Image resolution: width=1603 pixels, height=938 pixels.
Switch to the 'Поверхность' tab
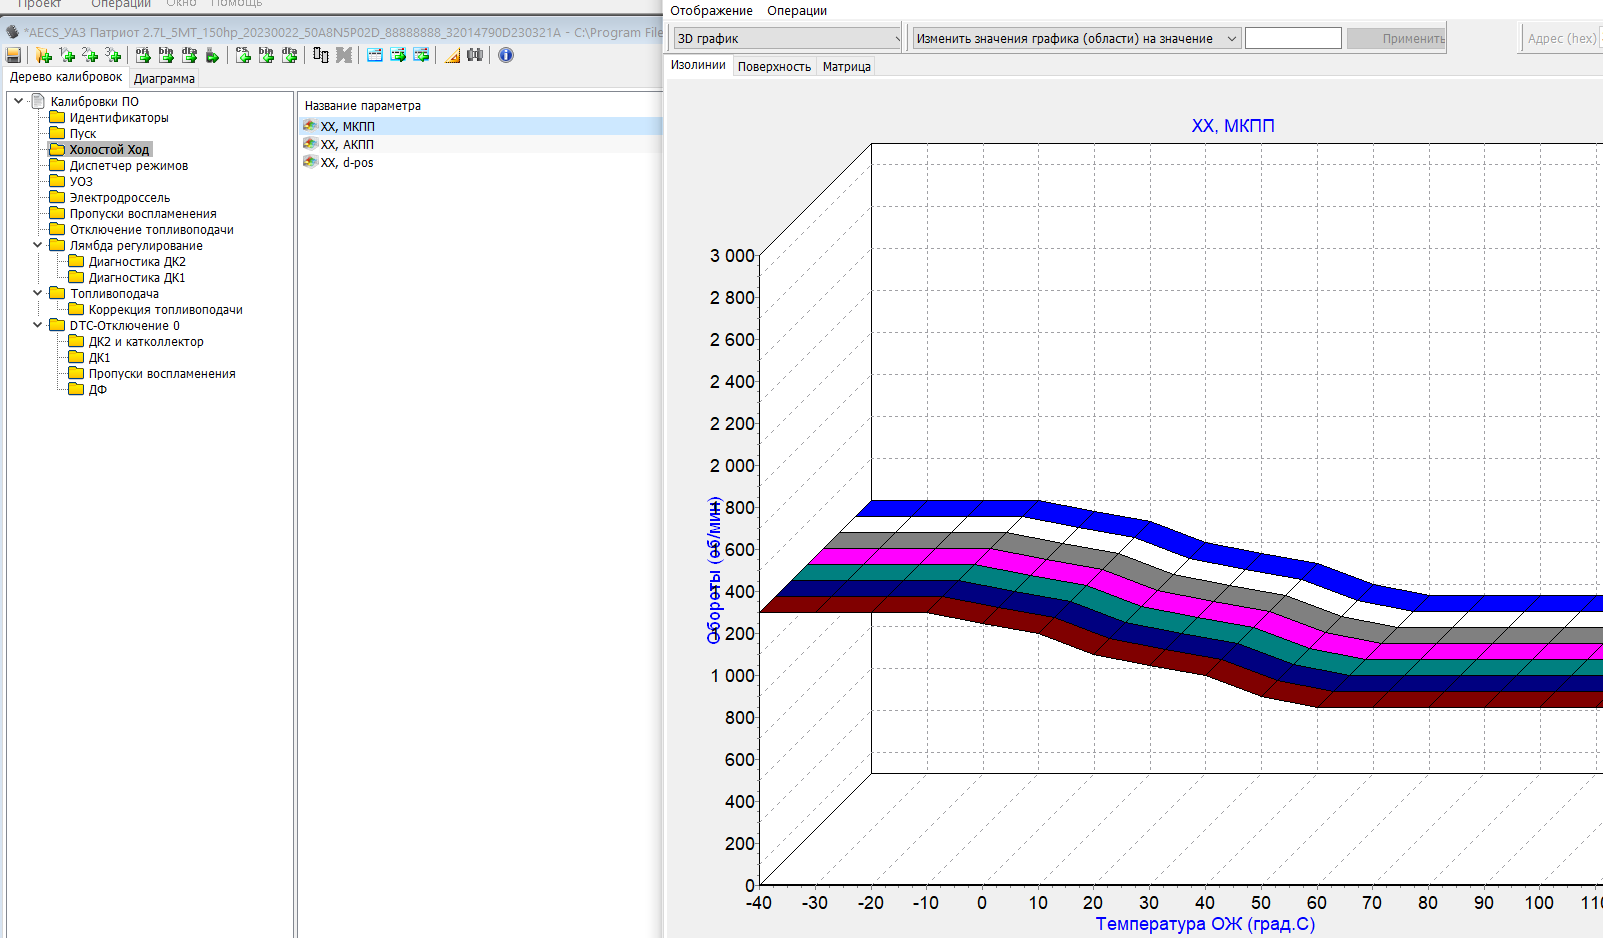point(774,67)
